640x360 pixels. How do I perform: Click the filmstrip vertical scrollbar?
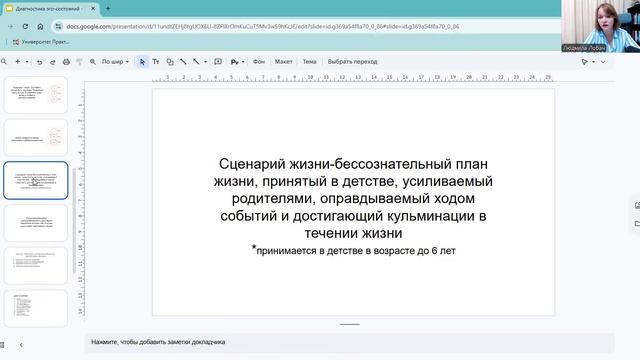click(74, 220)
